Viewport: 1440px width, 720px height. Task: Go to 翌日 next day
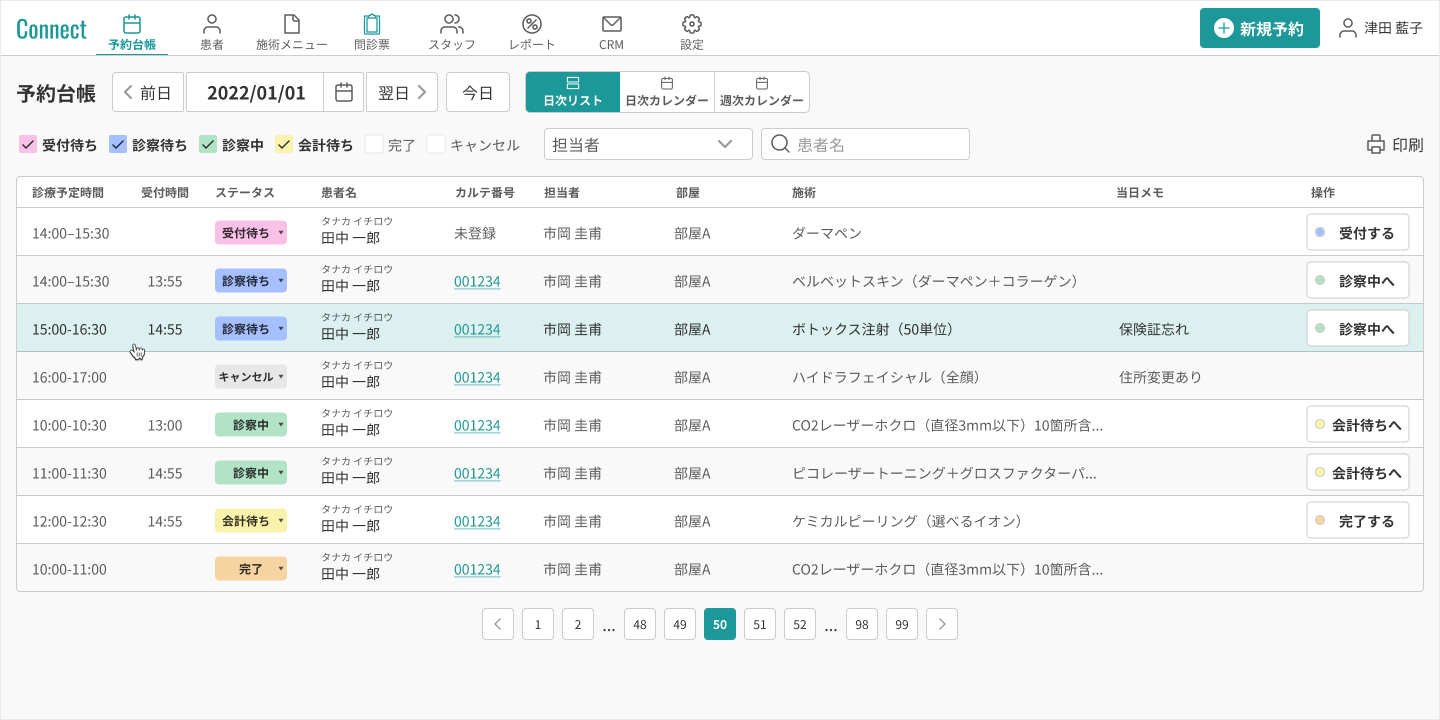point(402,92)
